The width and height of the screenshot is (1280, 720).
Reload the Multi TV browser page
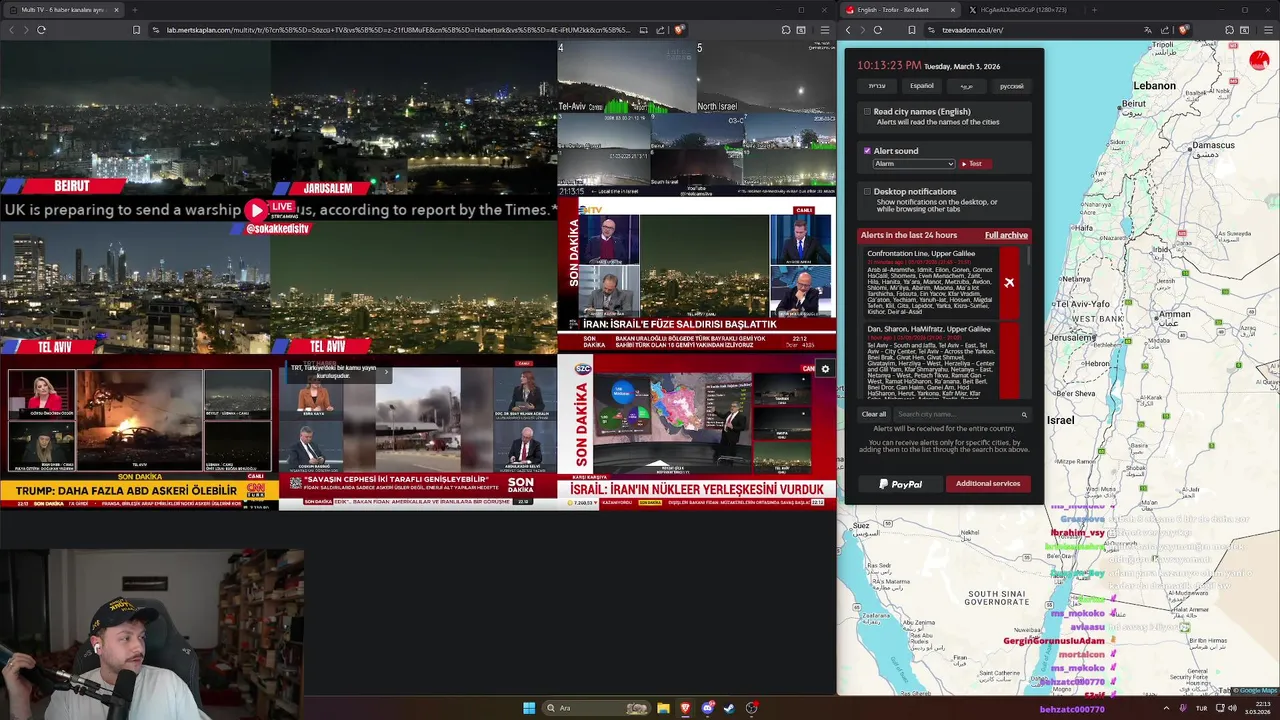pyautogui.click(x=41, y=30)
